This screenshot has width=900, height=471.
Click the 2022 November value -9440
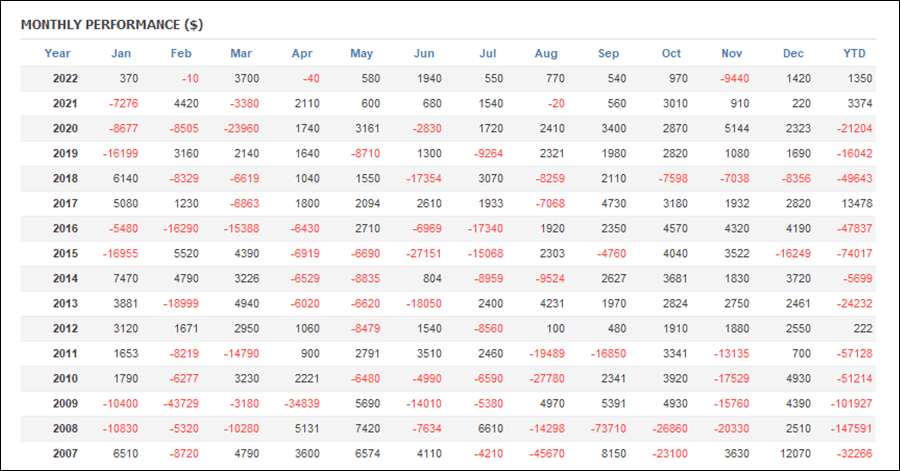tap(735, 79)
